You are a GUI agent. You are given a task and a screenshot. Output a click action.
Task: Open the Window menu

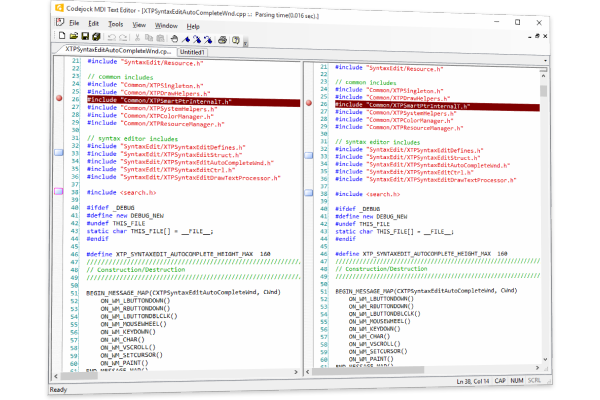(167, 23)
